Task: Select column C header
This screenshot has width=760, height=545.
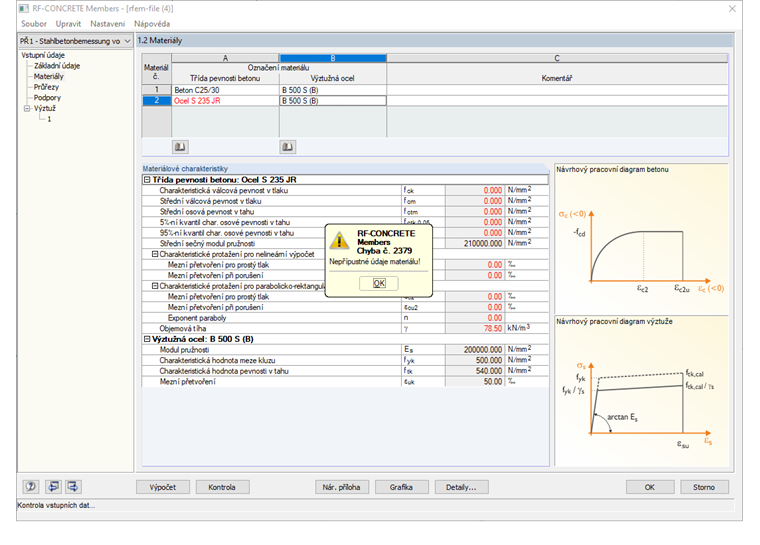Action: (557, 58)
